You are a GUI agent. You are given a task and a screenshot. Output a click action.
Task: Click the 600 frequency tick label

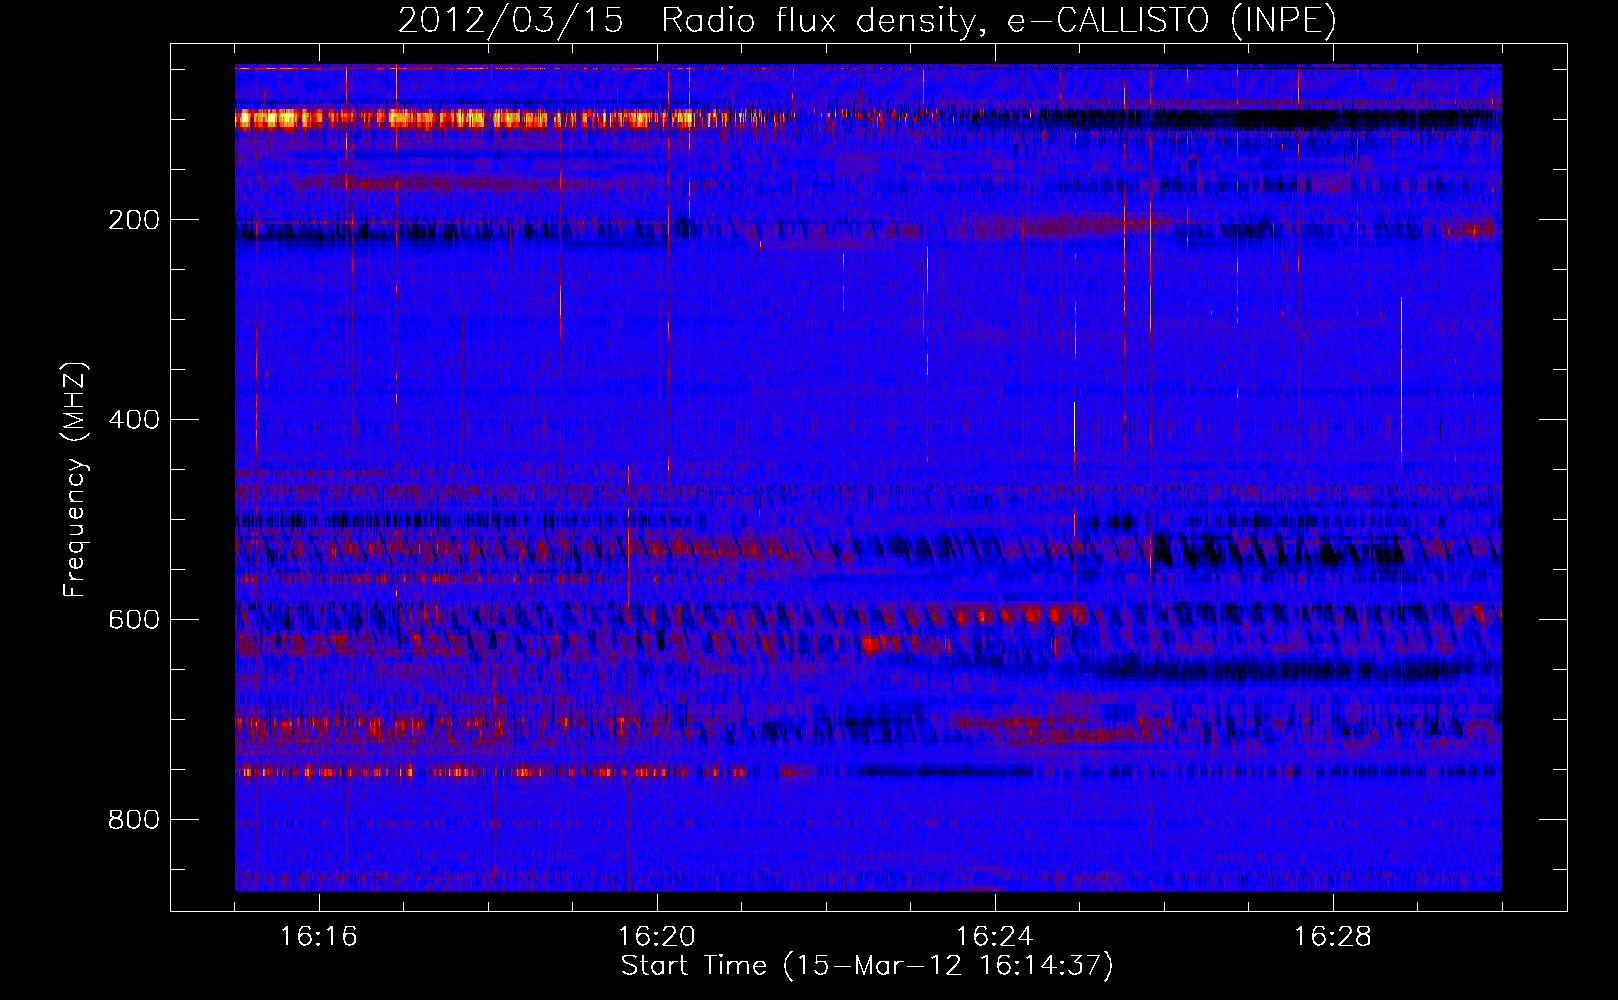click(x=134, y=620)
